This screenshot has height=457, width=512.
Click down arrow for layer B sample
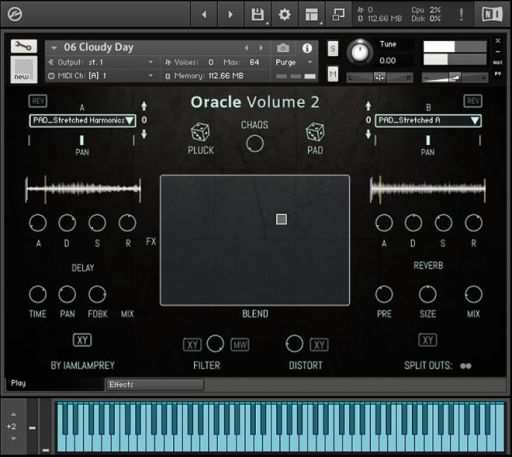pyautogui.click(x=368, y=134)
